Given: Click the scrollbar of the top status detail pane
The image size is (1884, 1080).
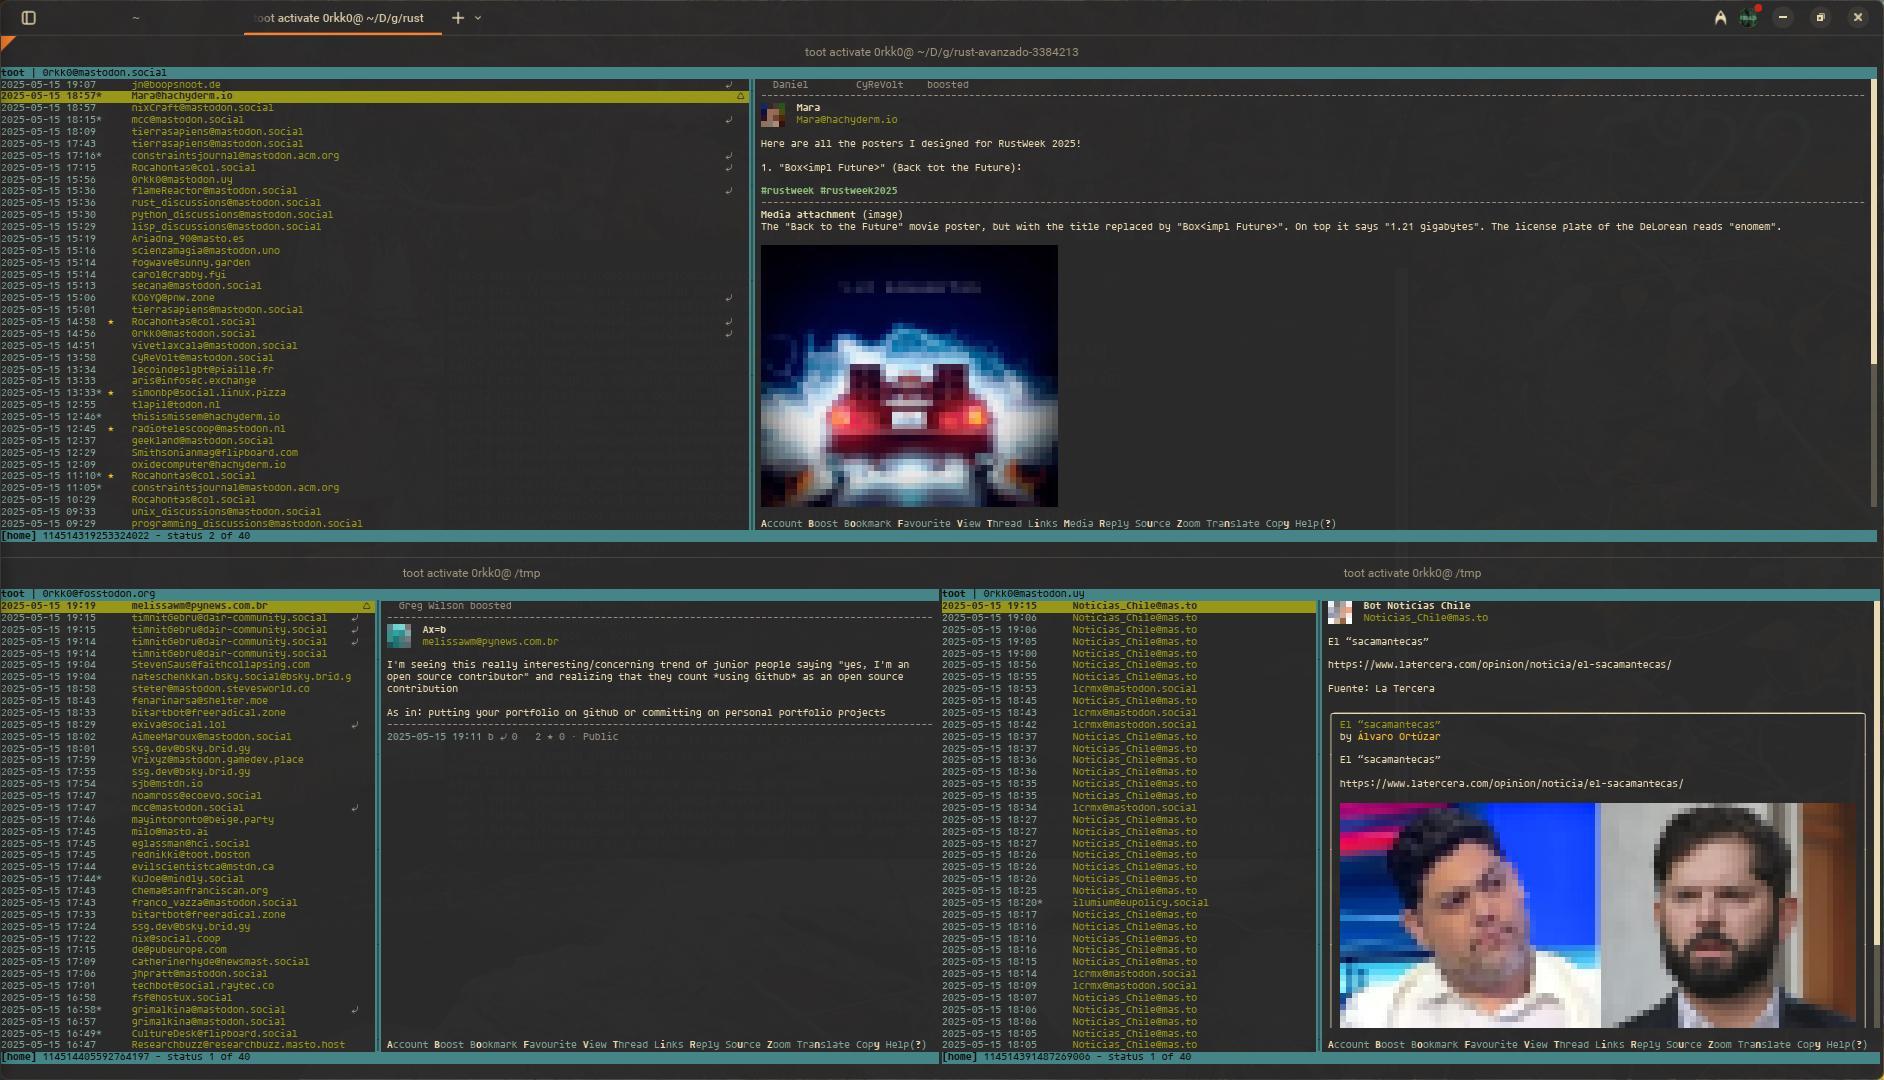Looking at the screenshot, I should tap(1874, 295).
